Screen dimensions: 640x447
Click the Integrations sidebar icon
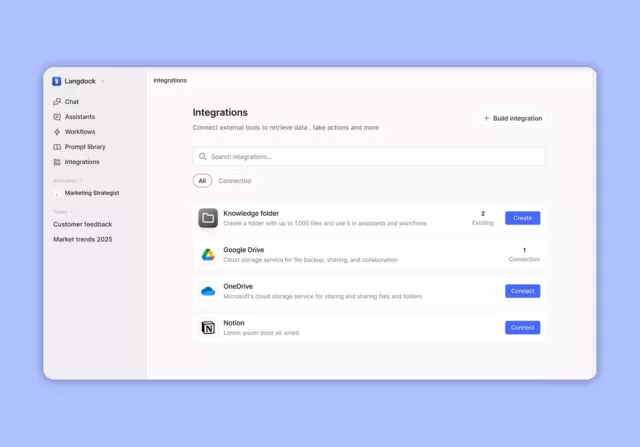[57, 162]
